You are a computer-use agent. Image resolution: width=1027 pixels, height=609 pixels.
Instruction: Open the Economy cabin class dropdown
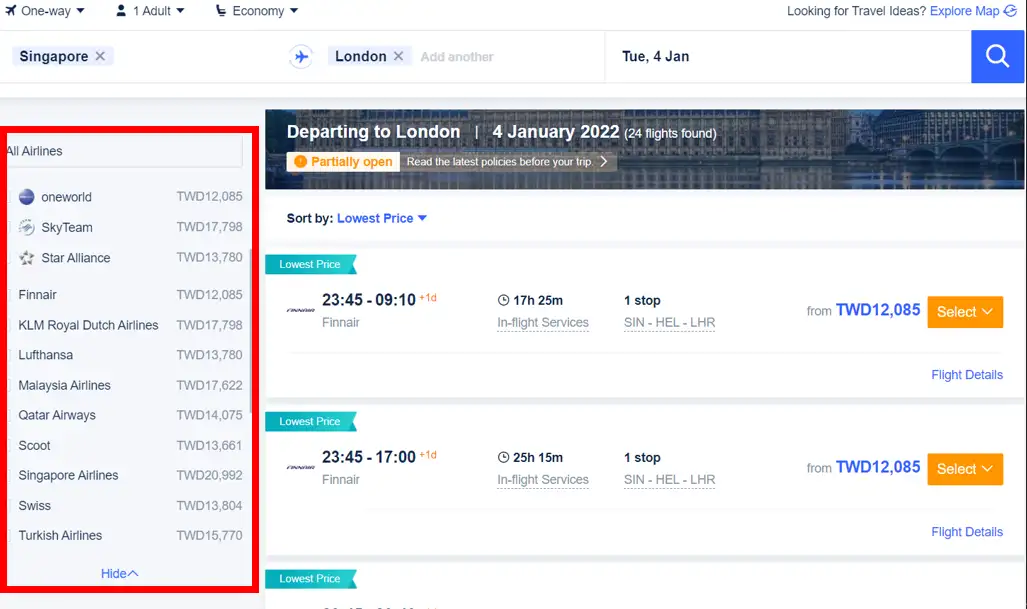(257, 10)
